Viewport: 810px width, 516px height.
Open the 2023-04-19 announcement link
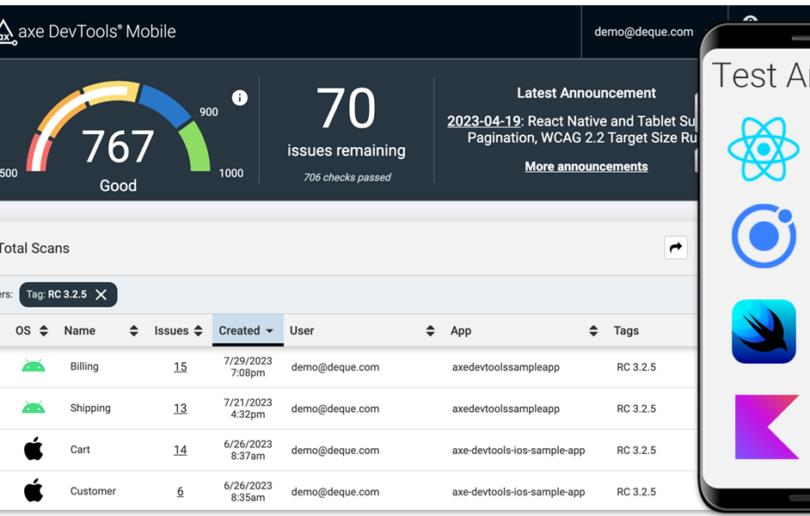click(483, 121)
